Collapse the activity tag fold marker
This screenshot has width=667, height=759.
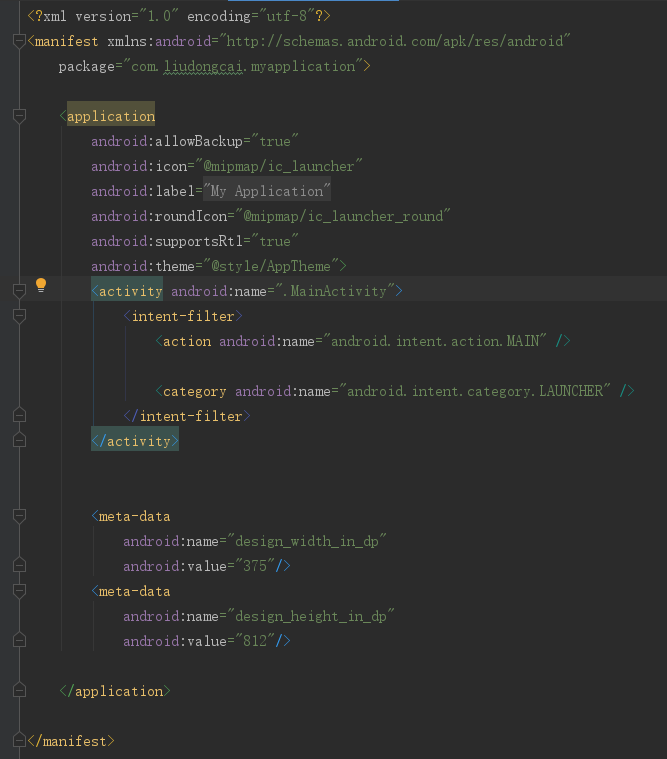click(19, 291)
